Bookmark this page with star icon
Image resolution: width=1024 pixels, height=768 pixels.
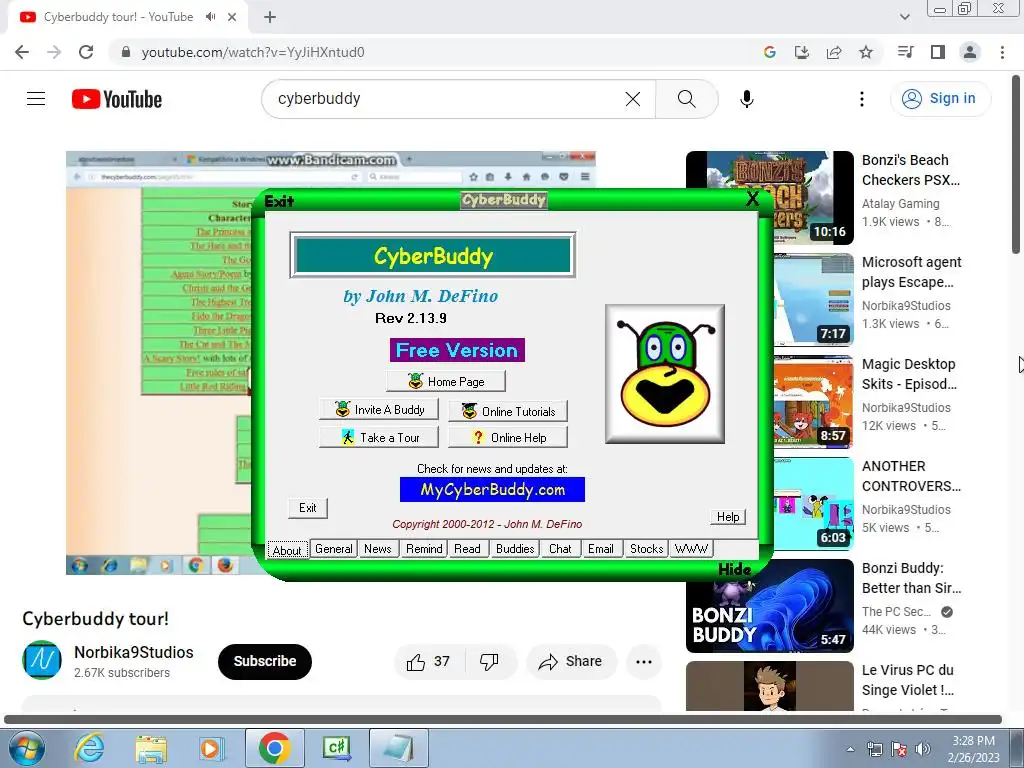click(x=865, y=52)
